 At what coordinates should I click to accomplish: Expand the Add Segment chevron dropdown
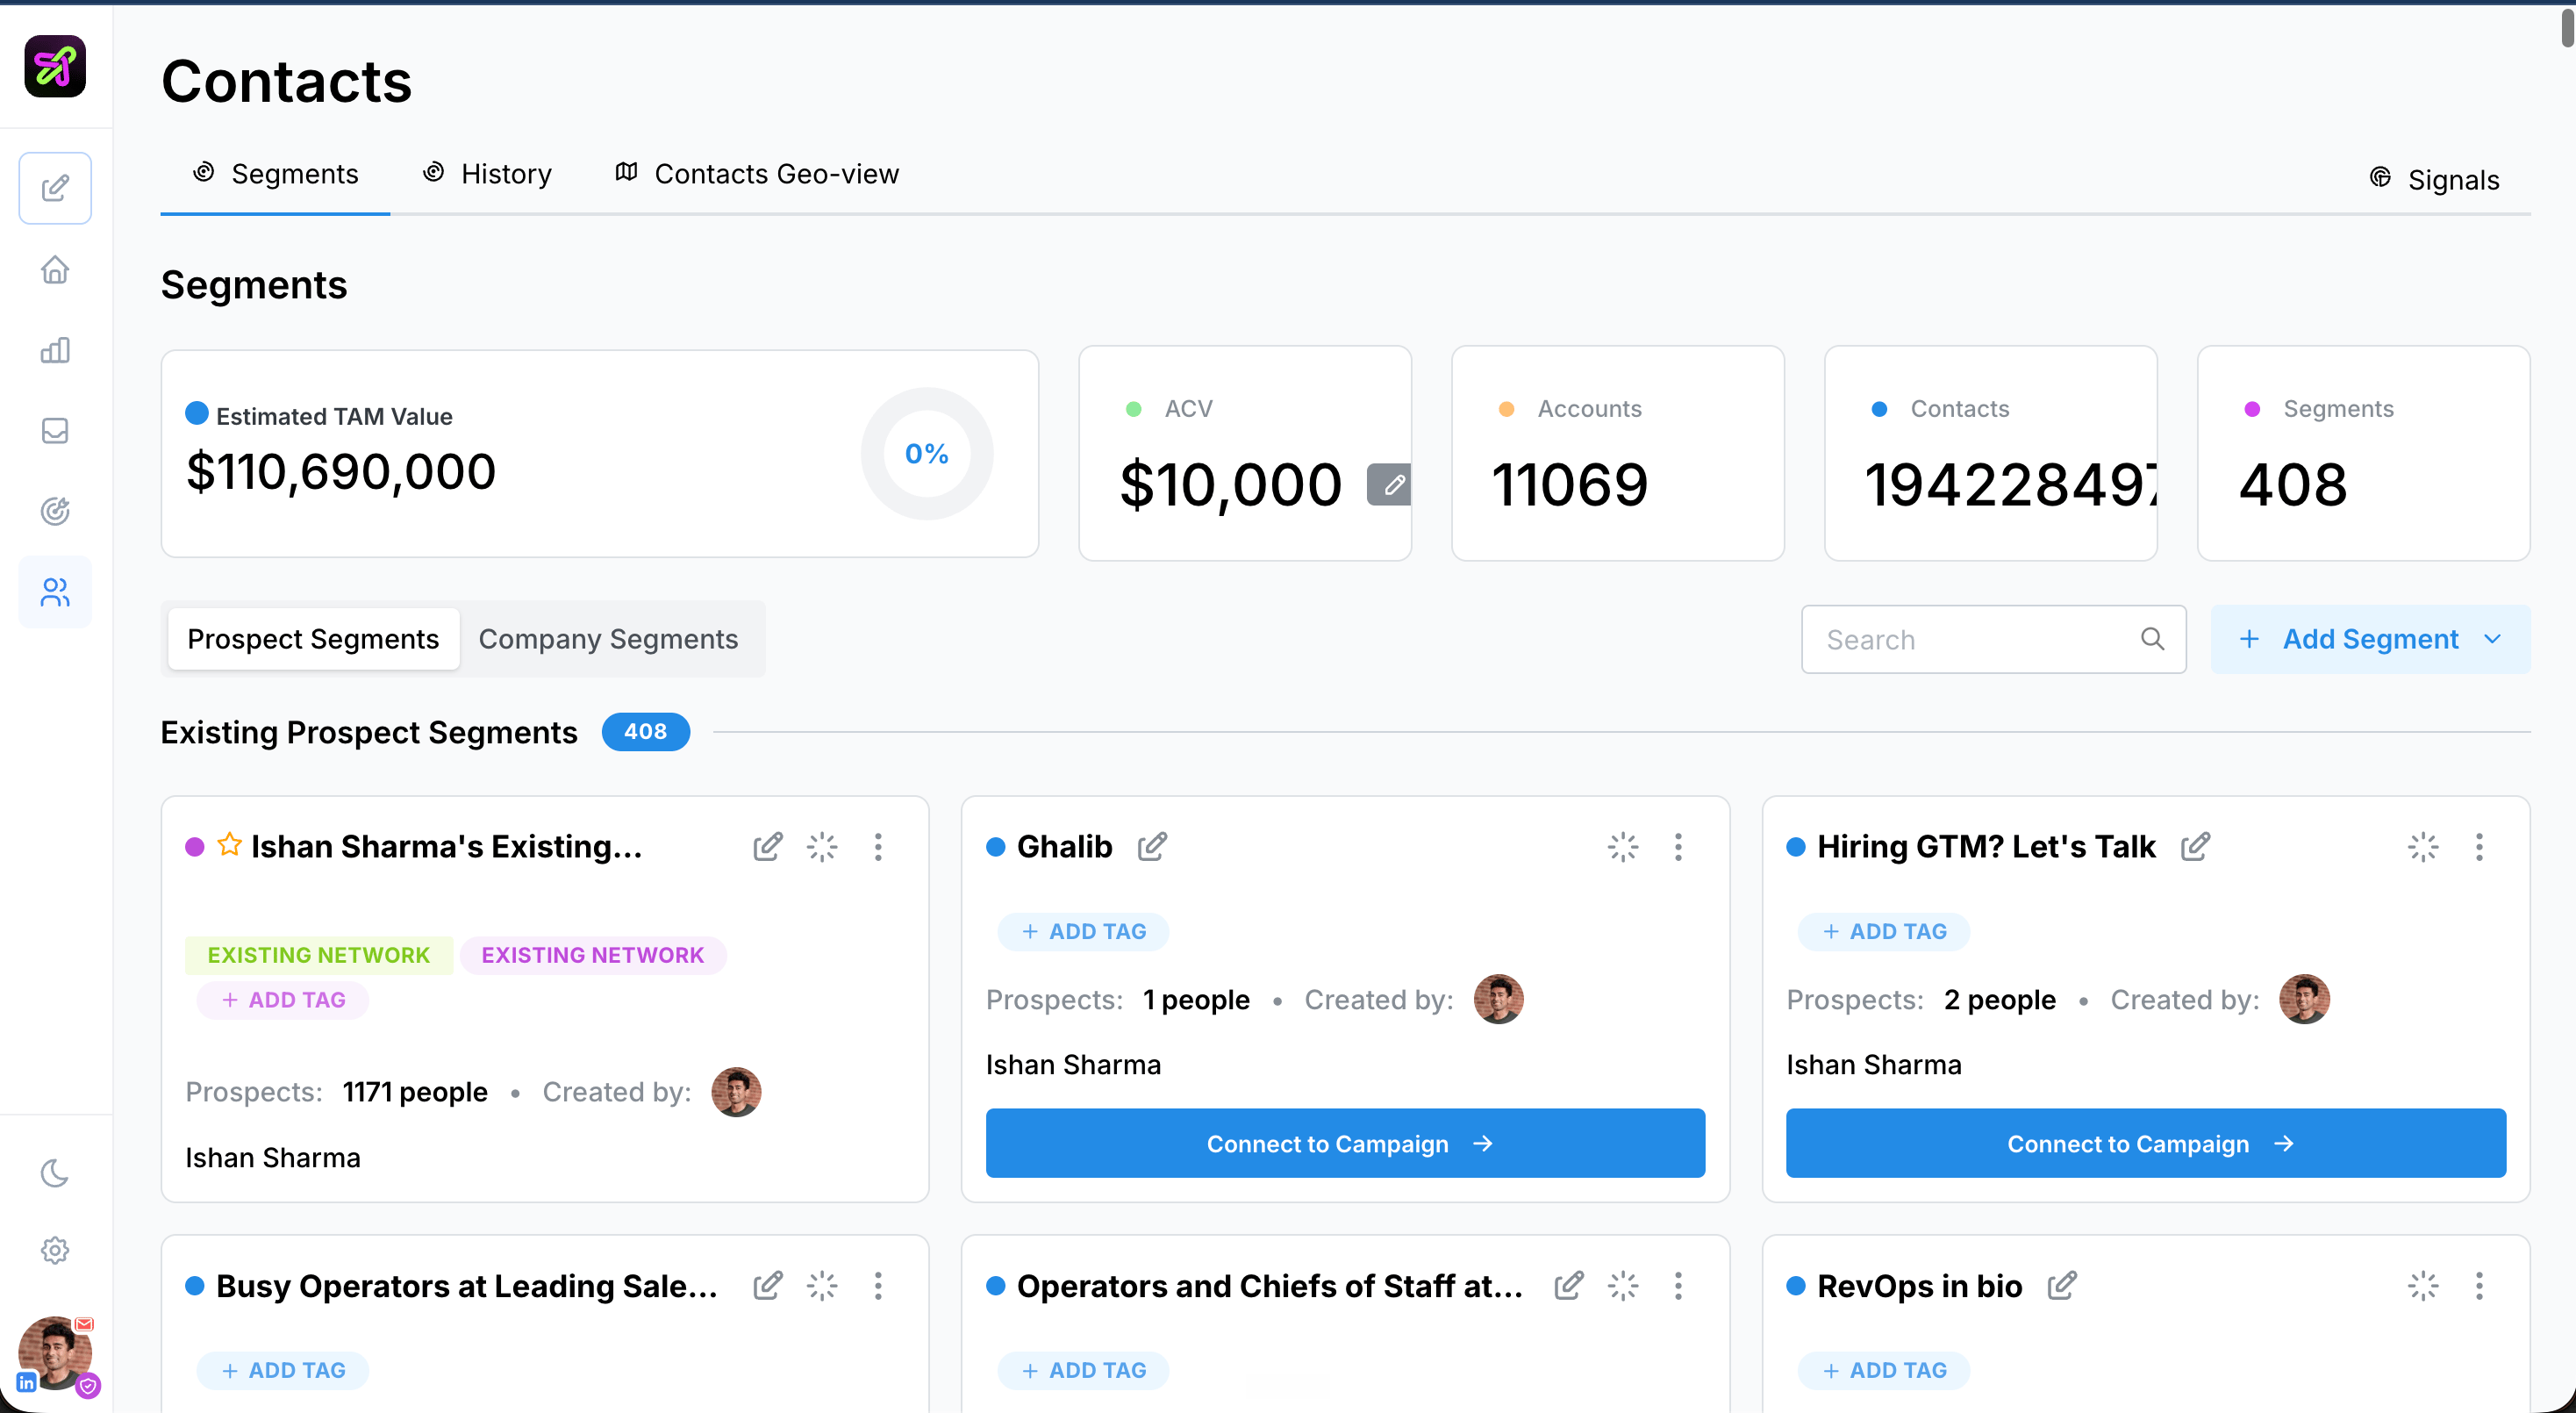pos(2493,639)
